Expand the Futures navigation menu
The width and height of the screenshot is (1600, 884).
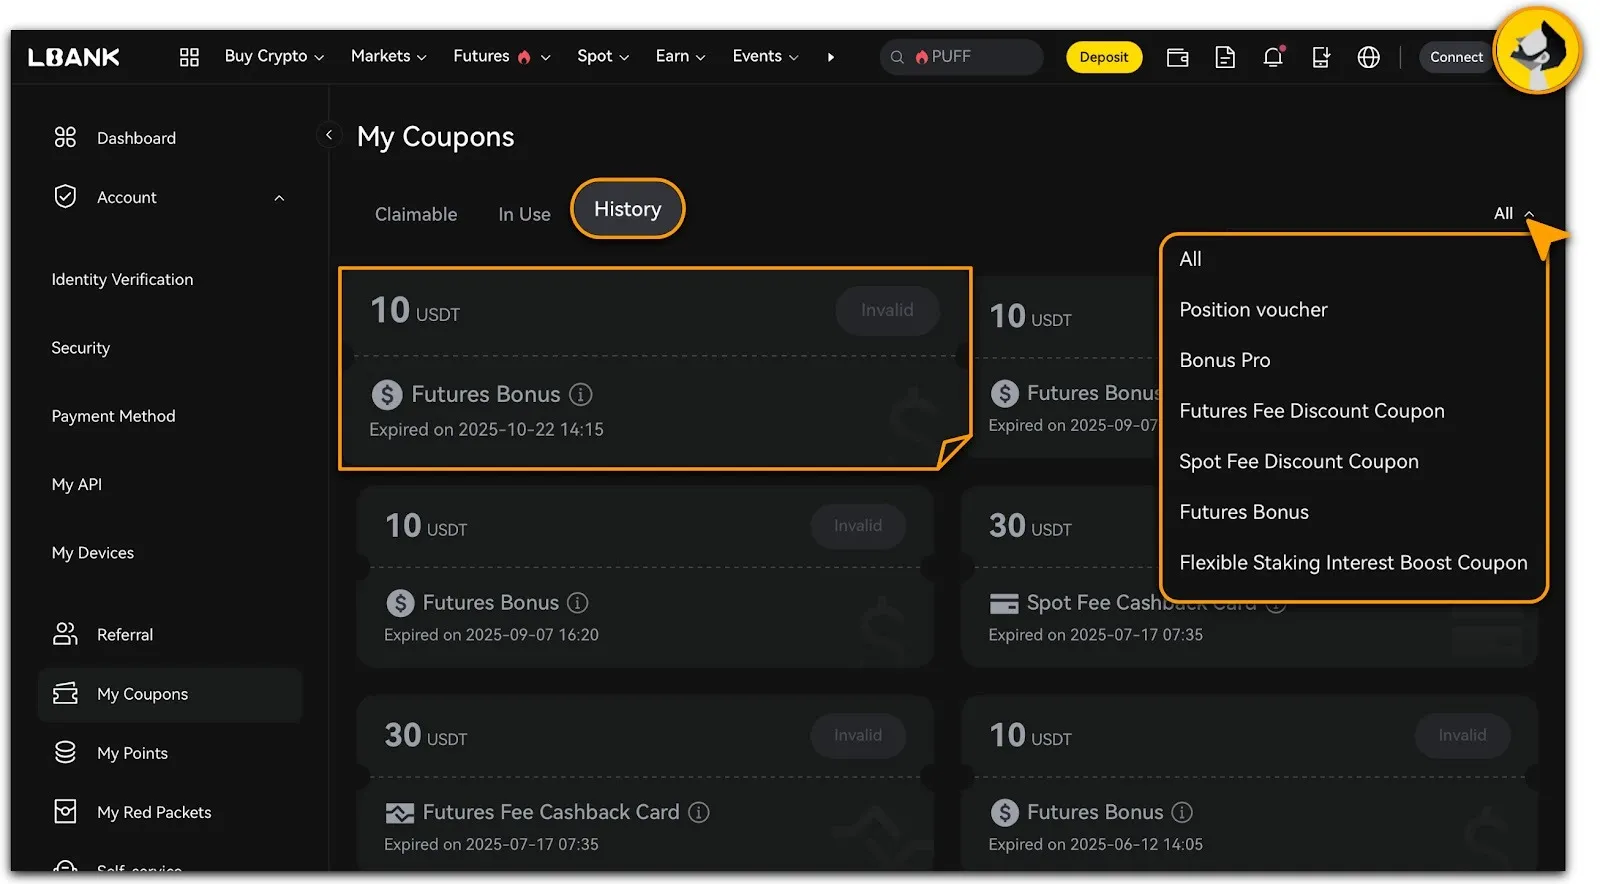[x=501, y=57]
